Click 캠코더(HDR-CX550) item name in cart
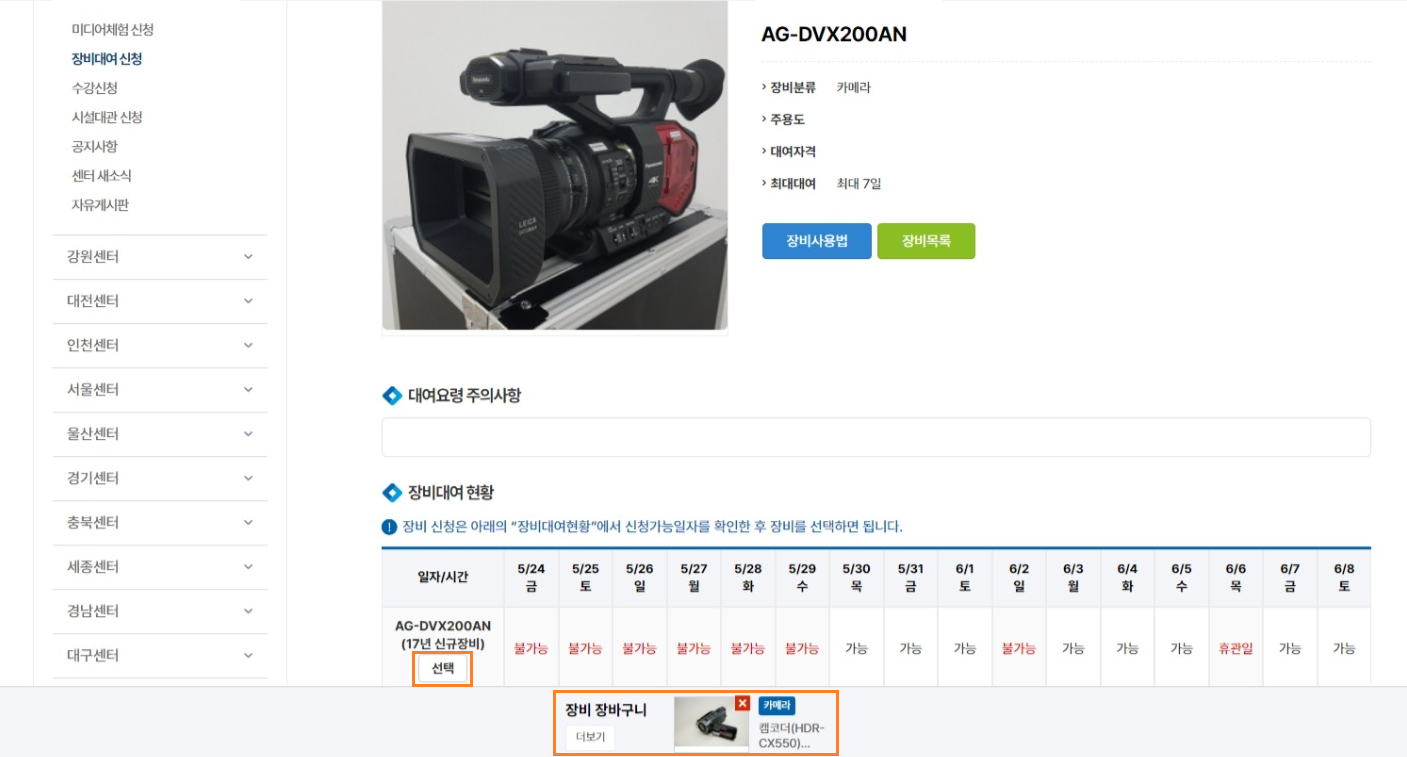This screenshot has width=1407, height=757. pos(792,735)
